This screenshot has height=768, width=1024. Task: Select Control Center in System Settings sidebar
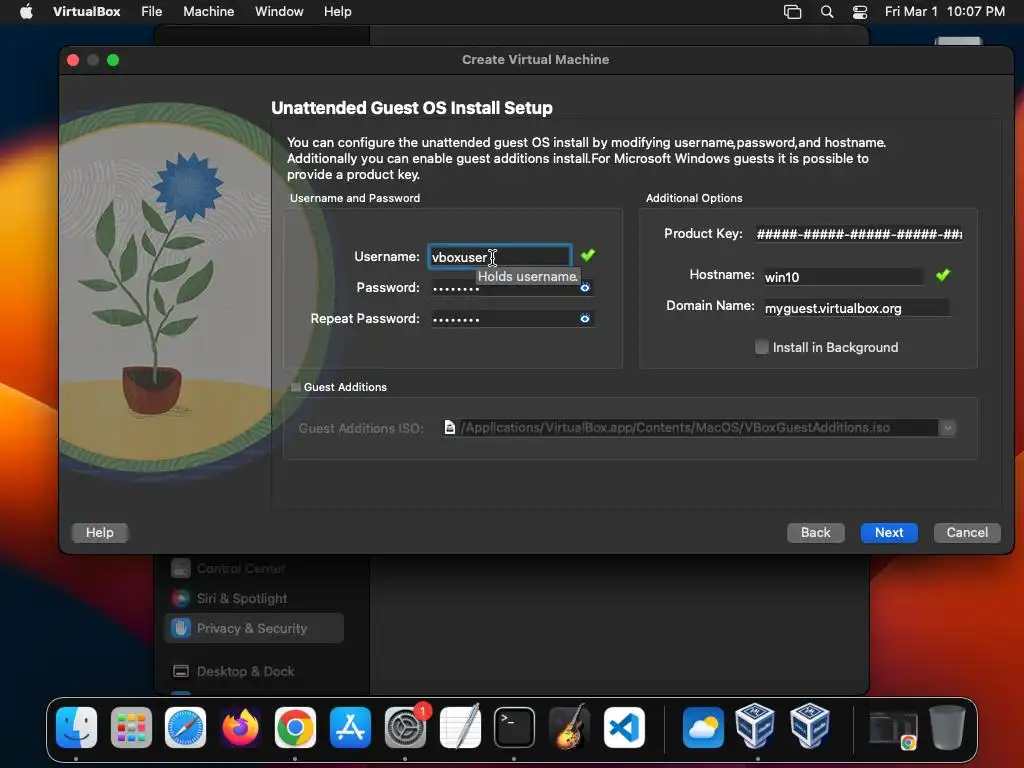click(x=254, y=568)
